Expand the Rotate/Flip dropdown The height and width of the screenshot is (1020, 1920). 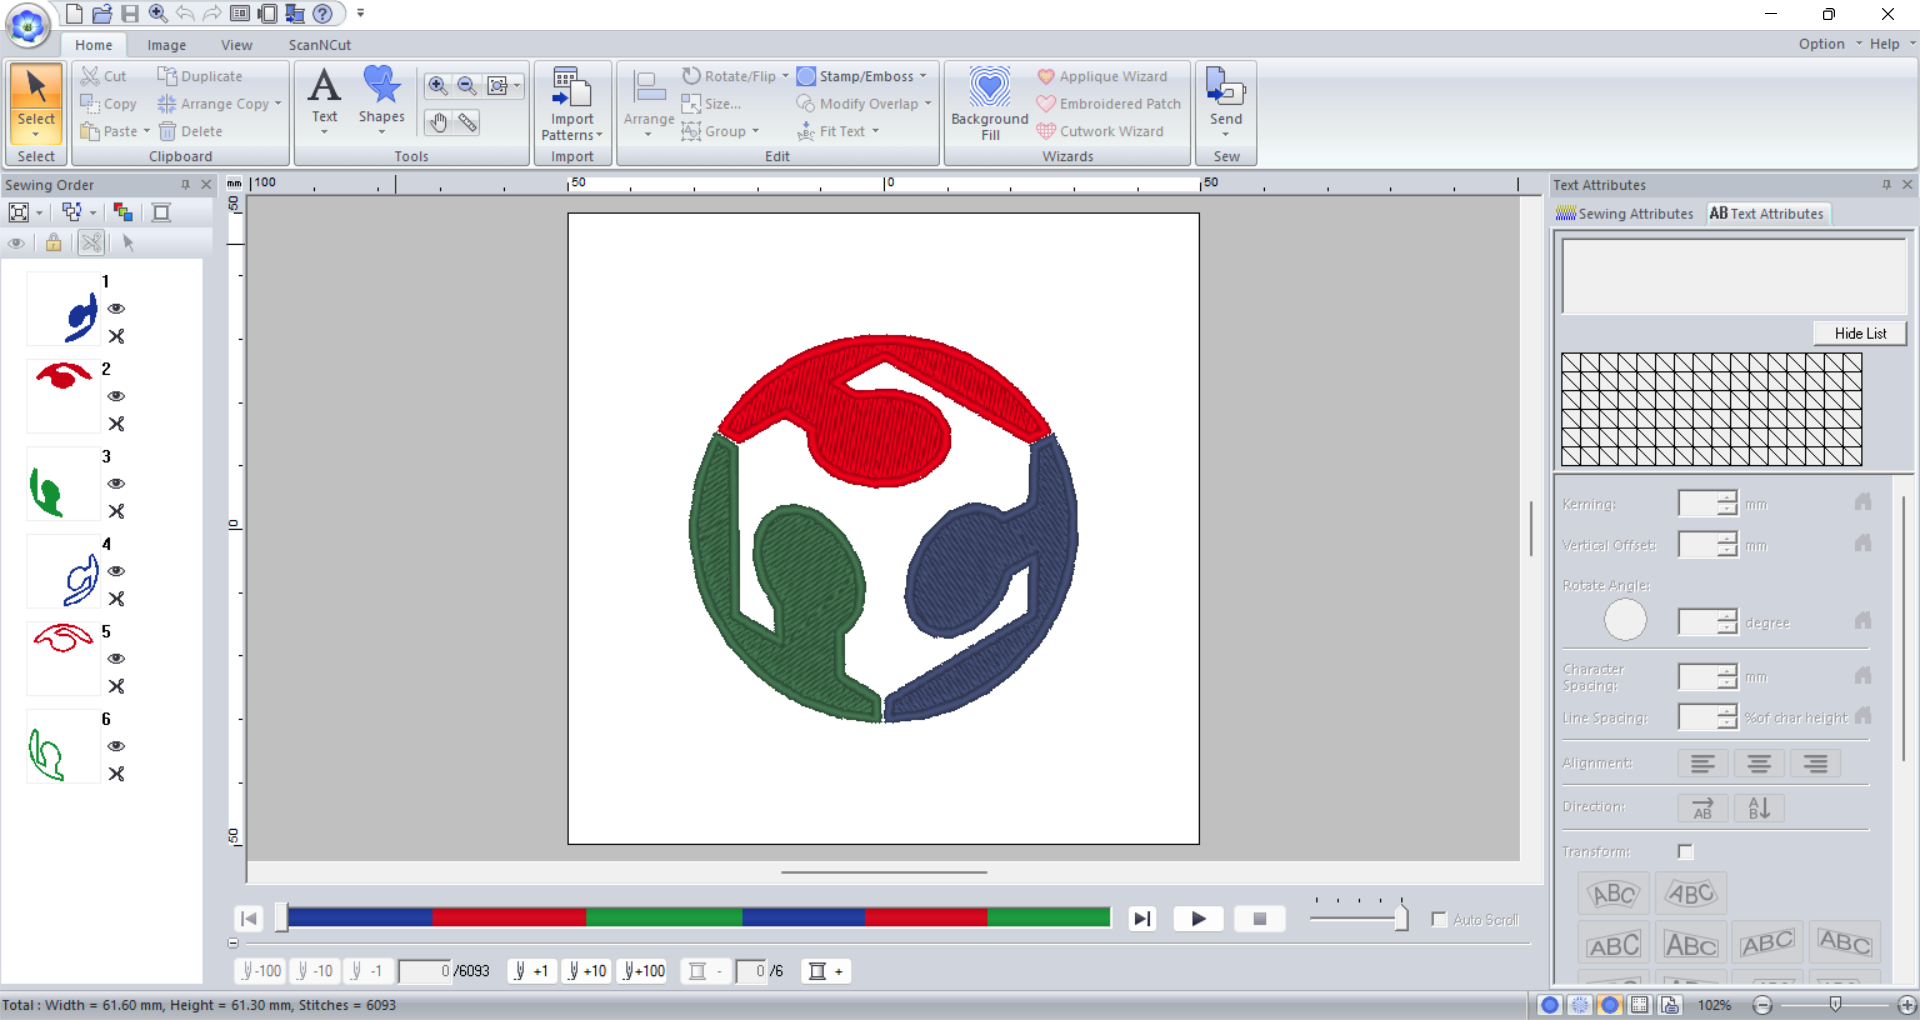(x=785, y=76)
